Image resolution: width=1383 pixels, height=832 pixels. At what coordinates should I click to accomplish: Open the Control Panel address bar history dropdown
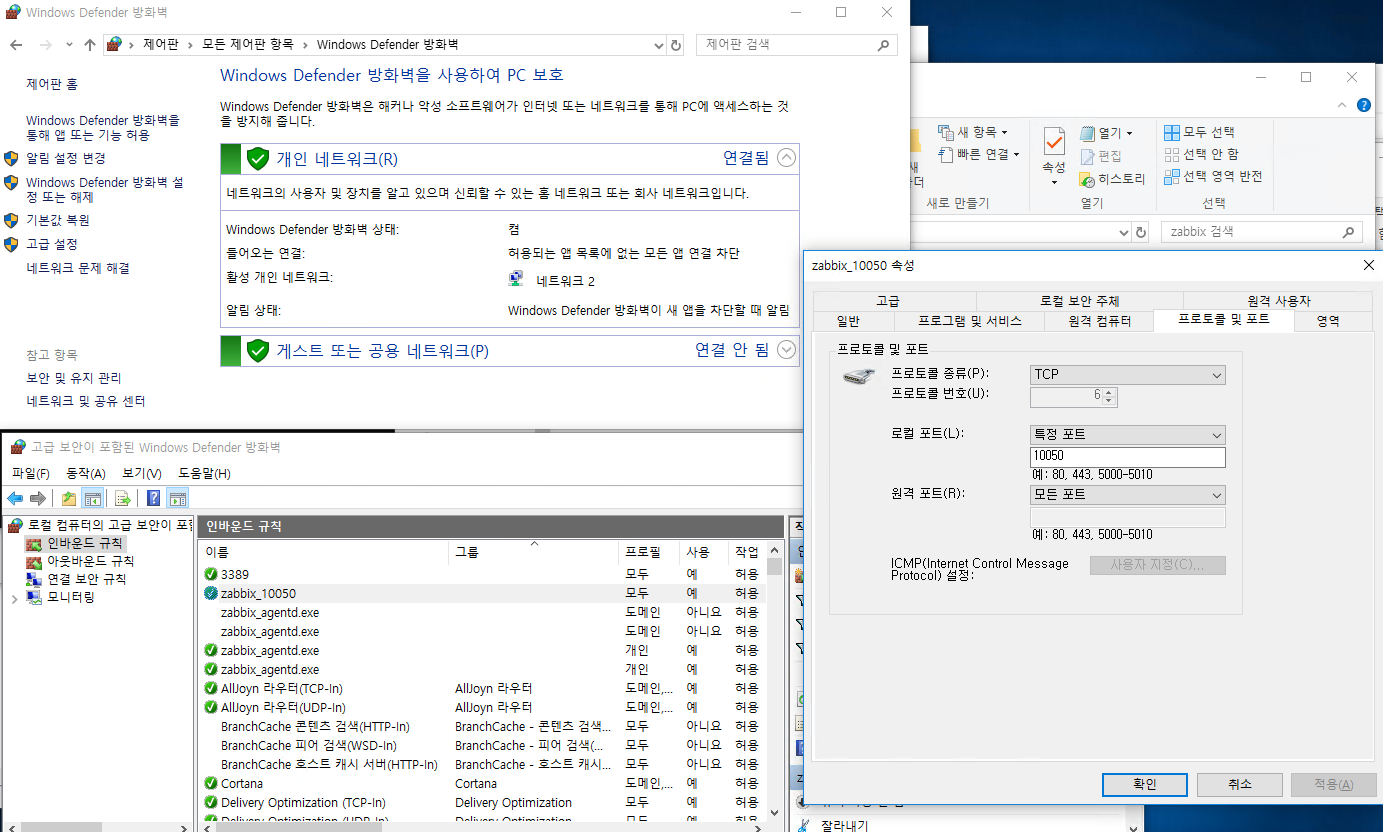click(x=658, y=45)
